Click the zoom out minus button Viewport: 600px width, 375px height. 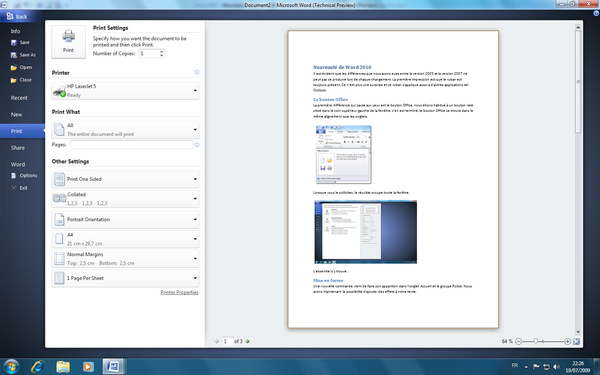(518, 341)
